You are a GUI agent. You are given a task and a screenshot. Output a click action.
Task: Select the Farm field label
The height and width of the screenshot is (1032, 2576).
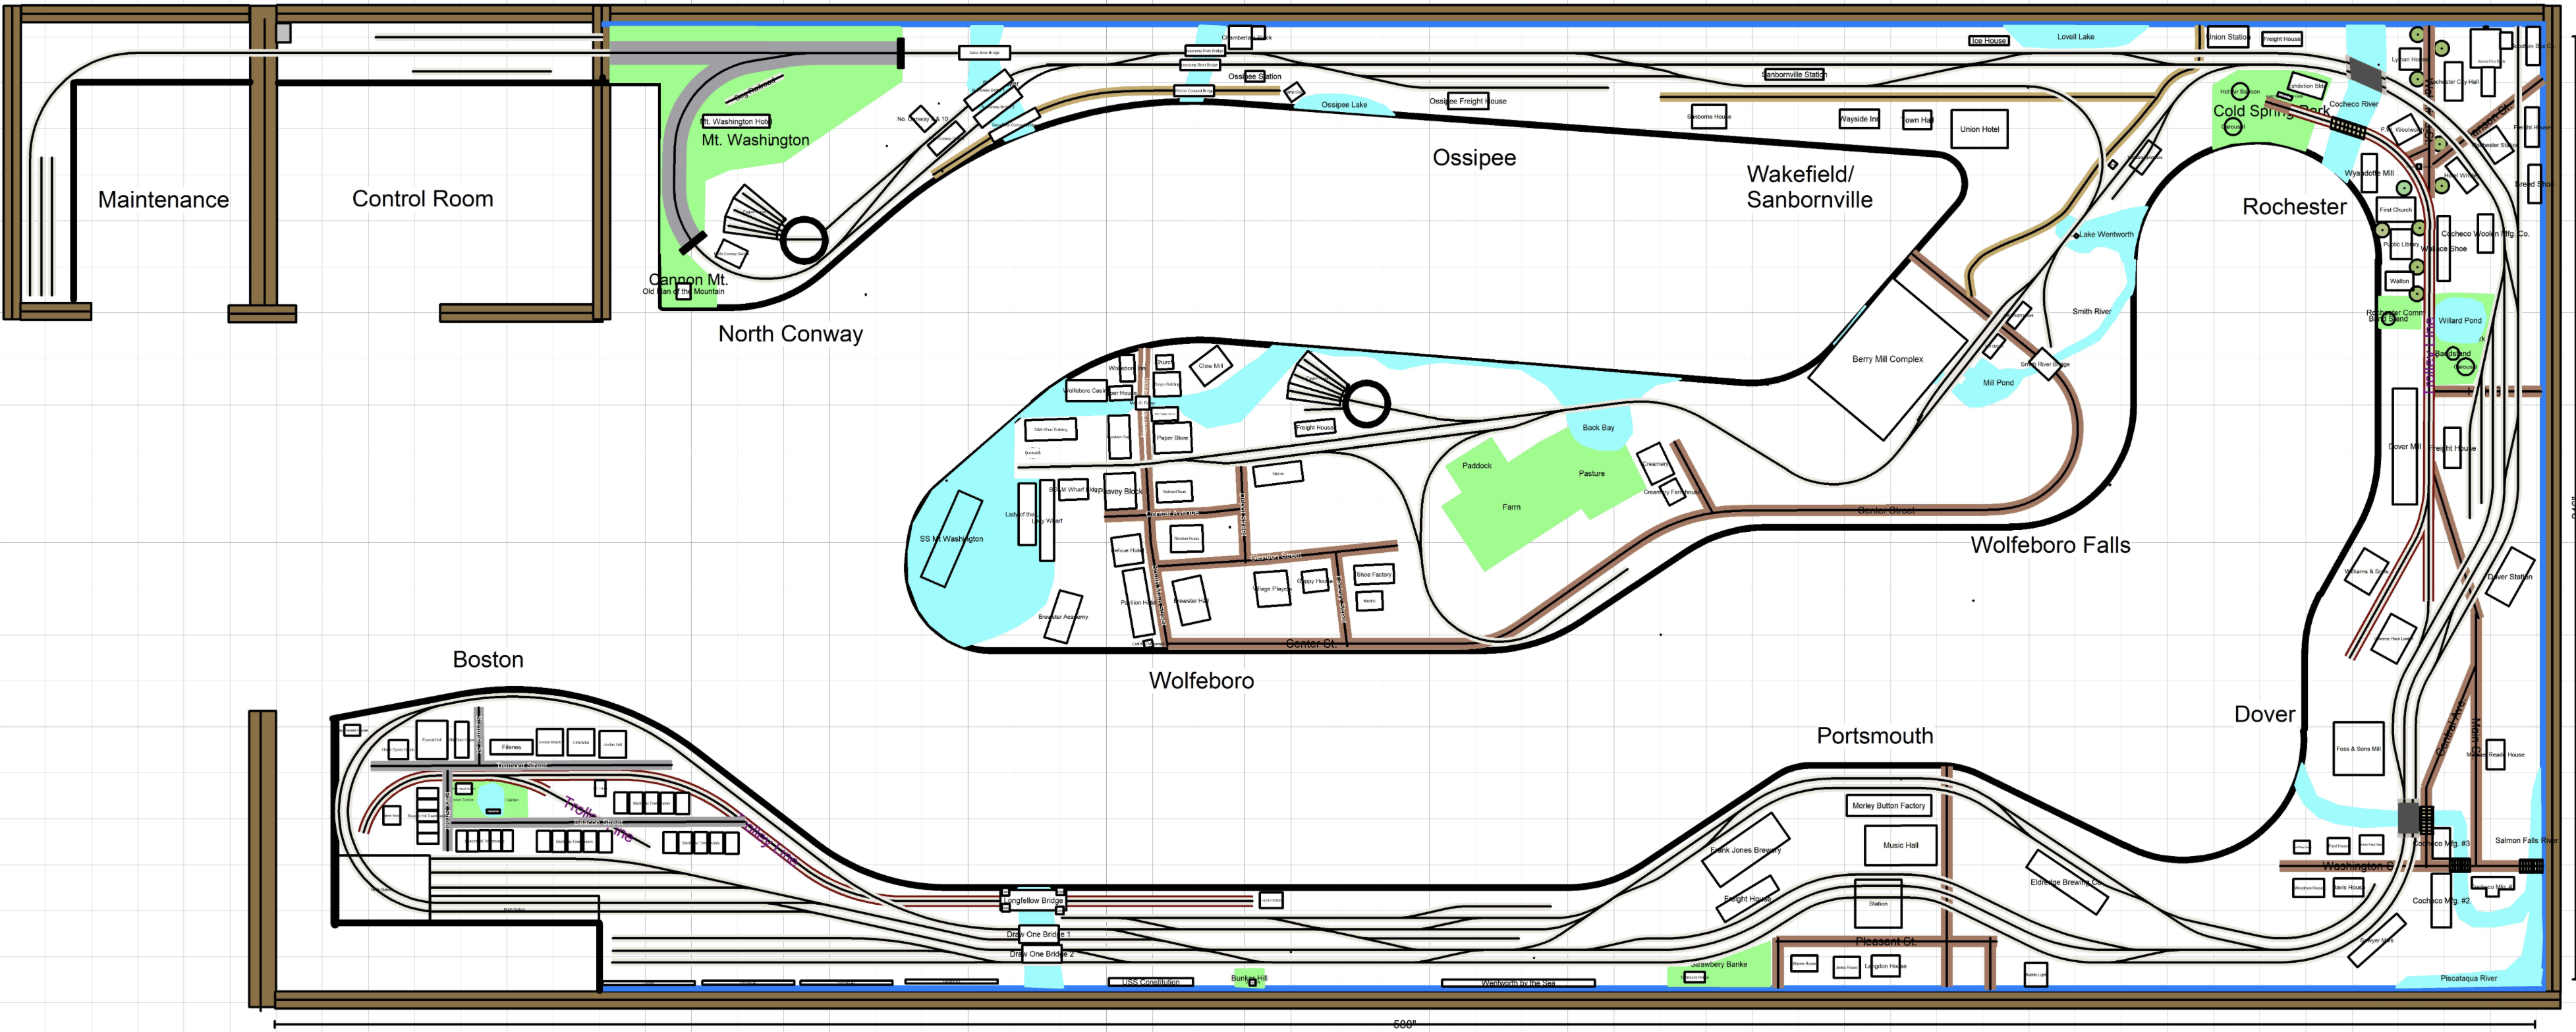[1511, 508]
